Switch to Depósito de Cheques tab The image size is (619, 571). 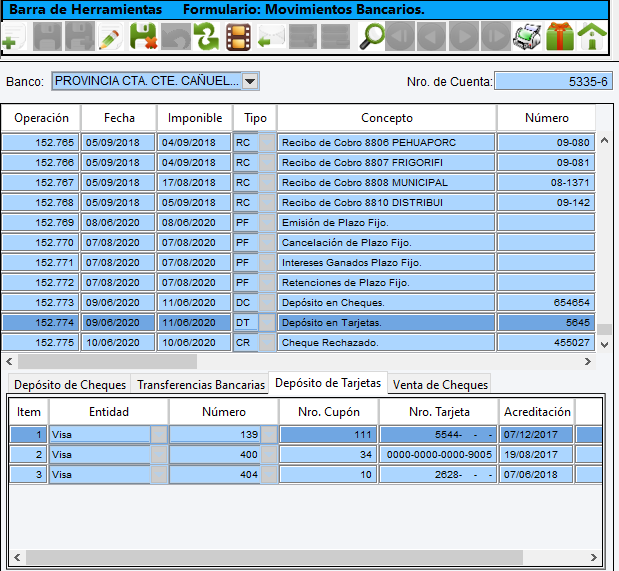pos(70,384)
